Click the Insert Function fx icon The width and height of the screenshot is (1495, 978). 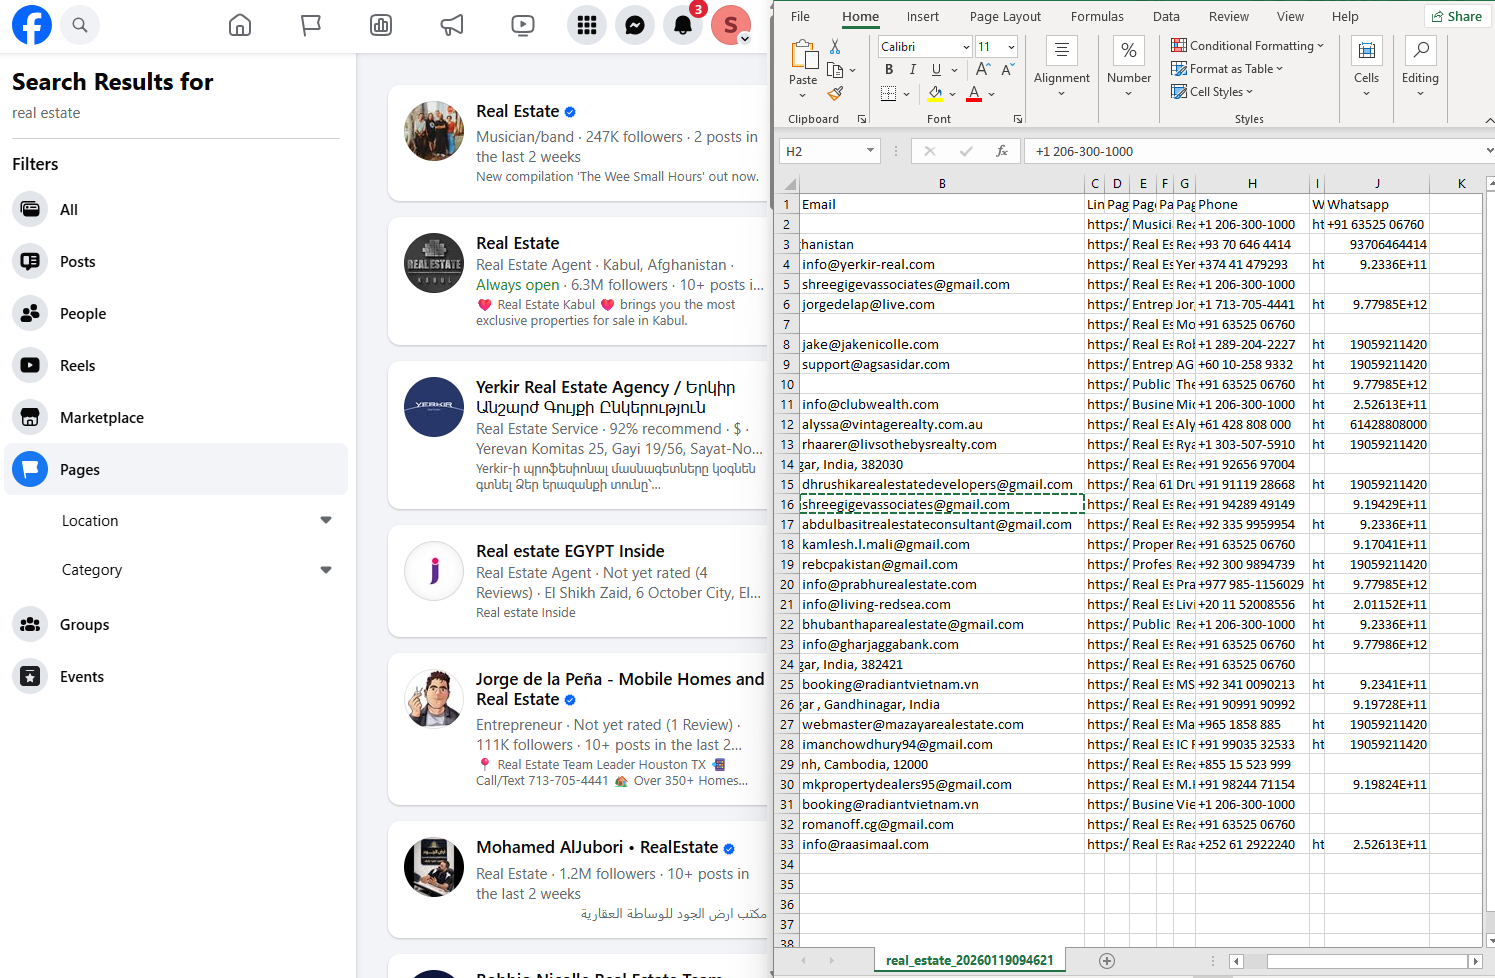(1001, 151)
